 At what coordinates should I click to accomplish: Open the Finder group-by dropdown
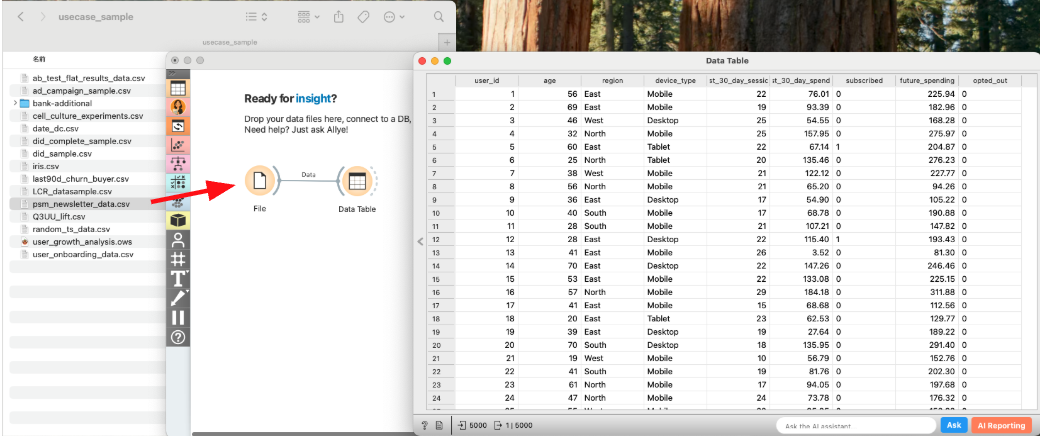coord(308,17)
